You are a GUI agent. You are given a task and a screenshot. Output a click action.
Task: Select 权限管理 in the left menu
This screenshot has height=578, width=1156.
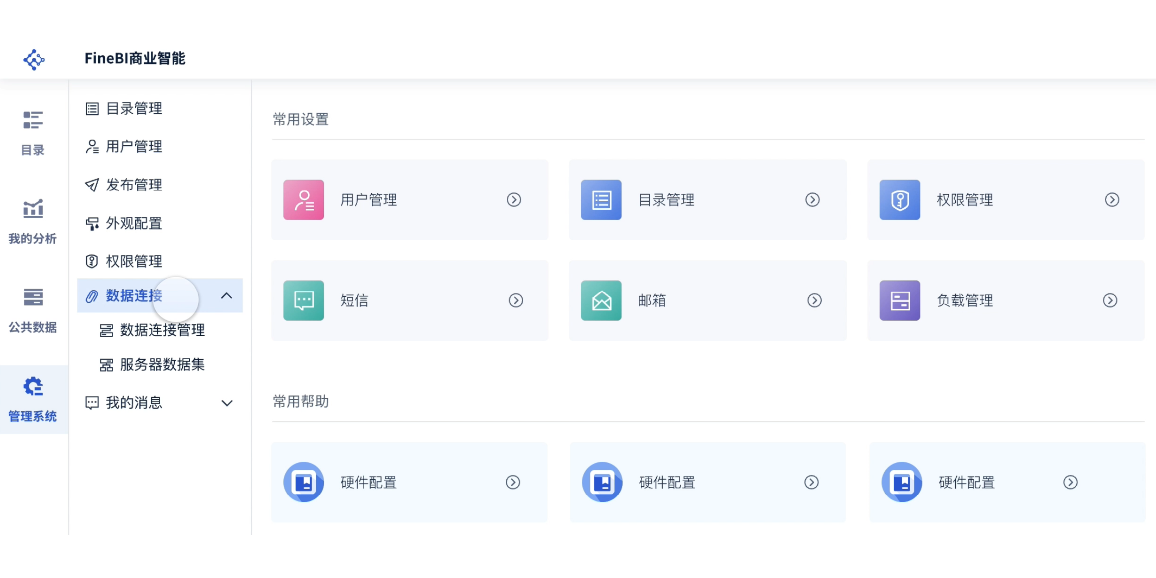(x=133, y=261)
